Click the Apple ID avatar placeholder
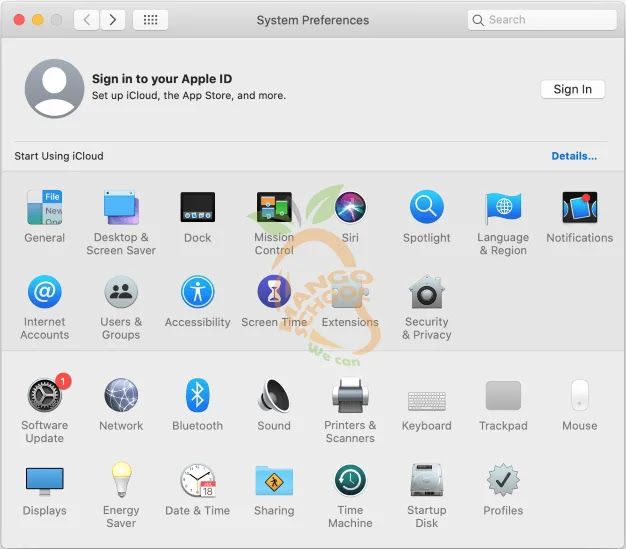Viewport: 626px width, 549px height. point(54,89)
